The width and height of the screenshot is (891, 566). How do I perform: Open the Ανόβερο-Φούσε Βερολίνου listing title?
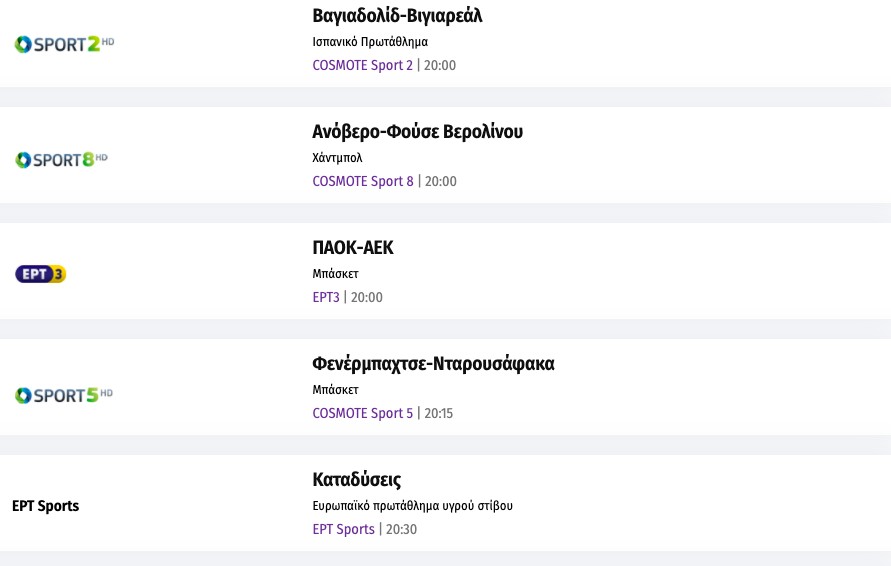click(417, 132)
